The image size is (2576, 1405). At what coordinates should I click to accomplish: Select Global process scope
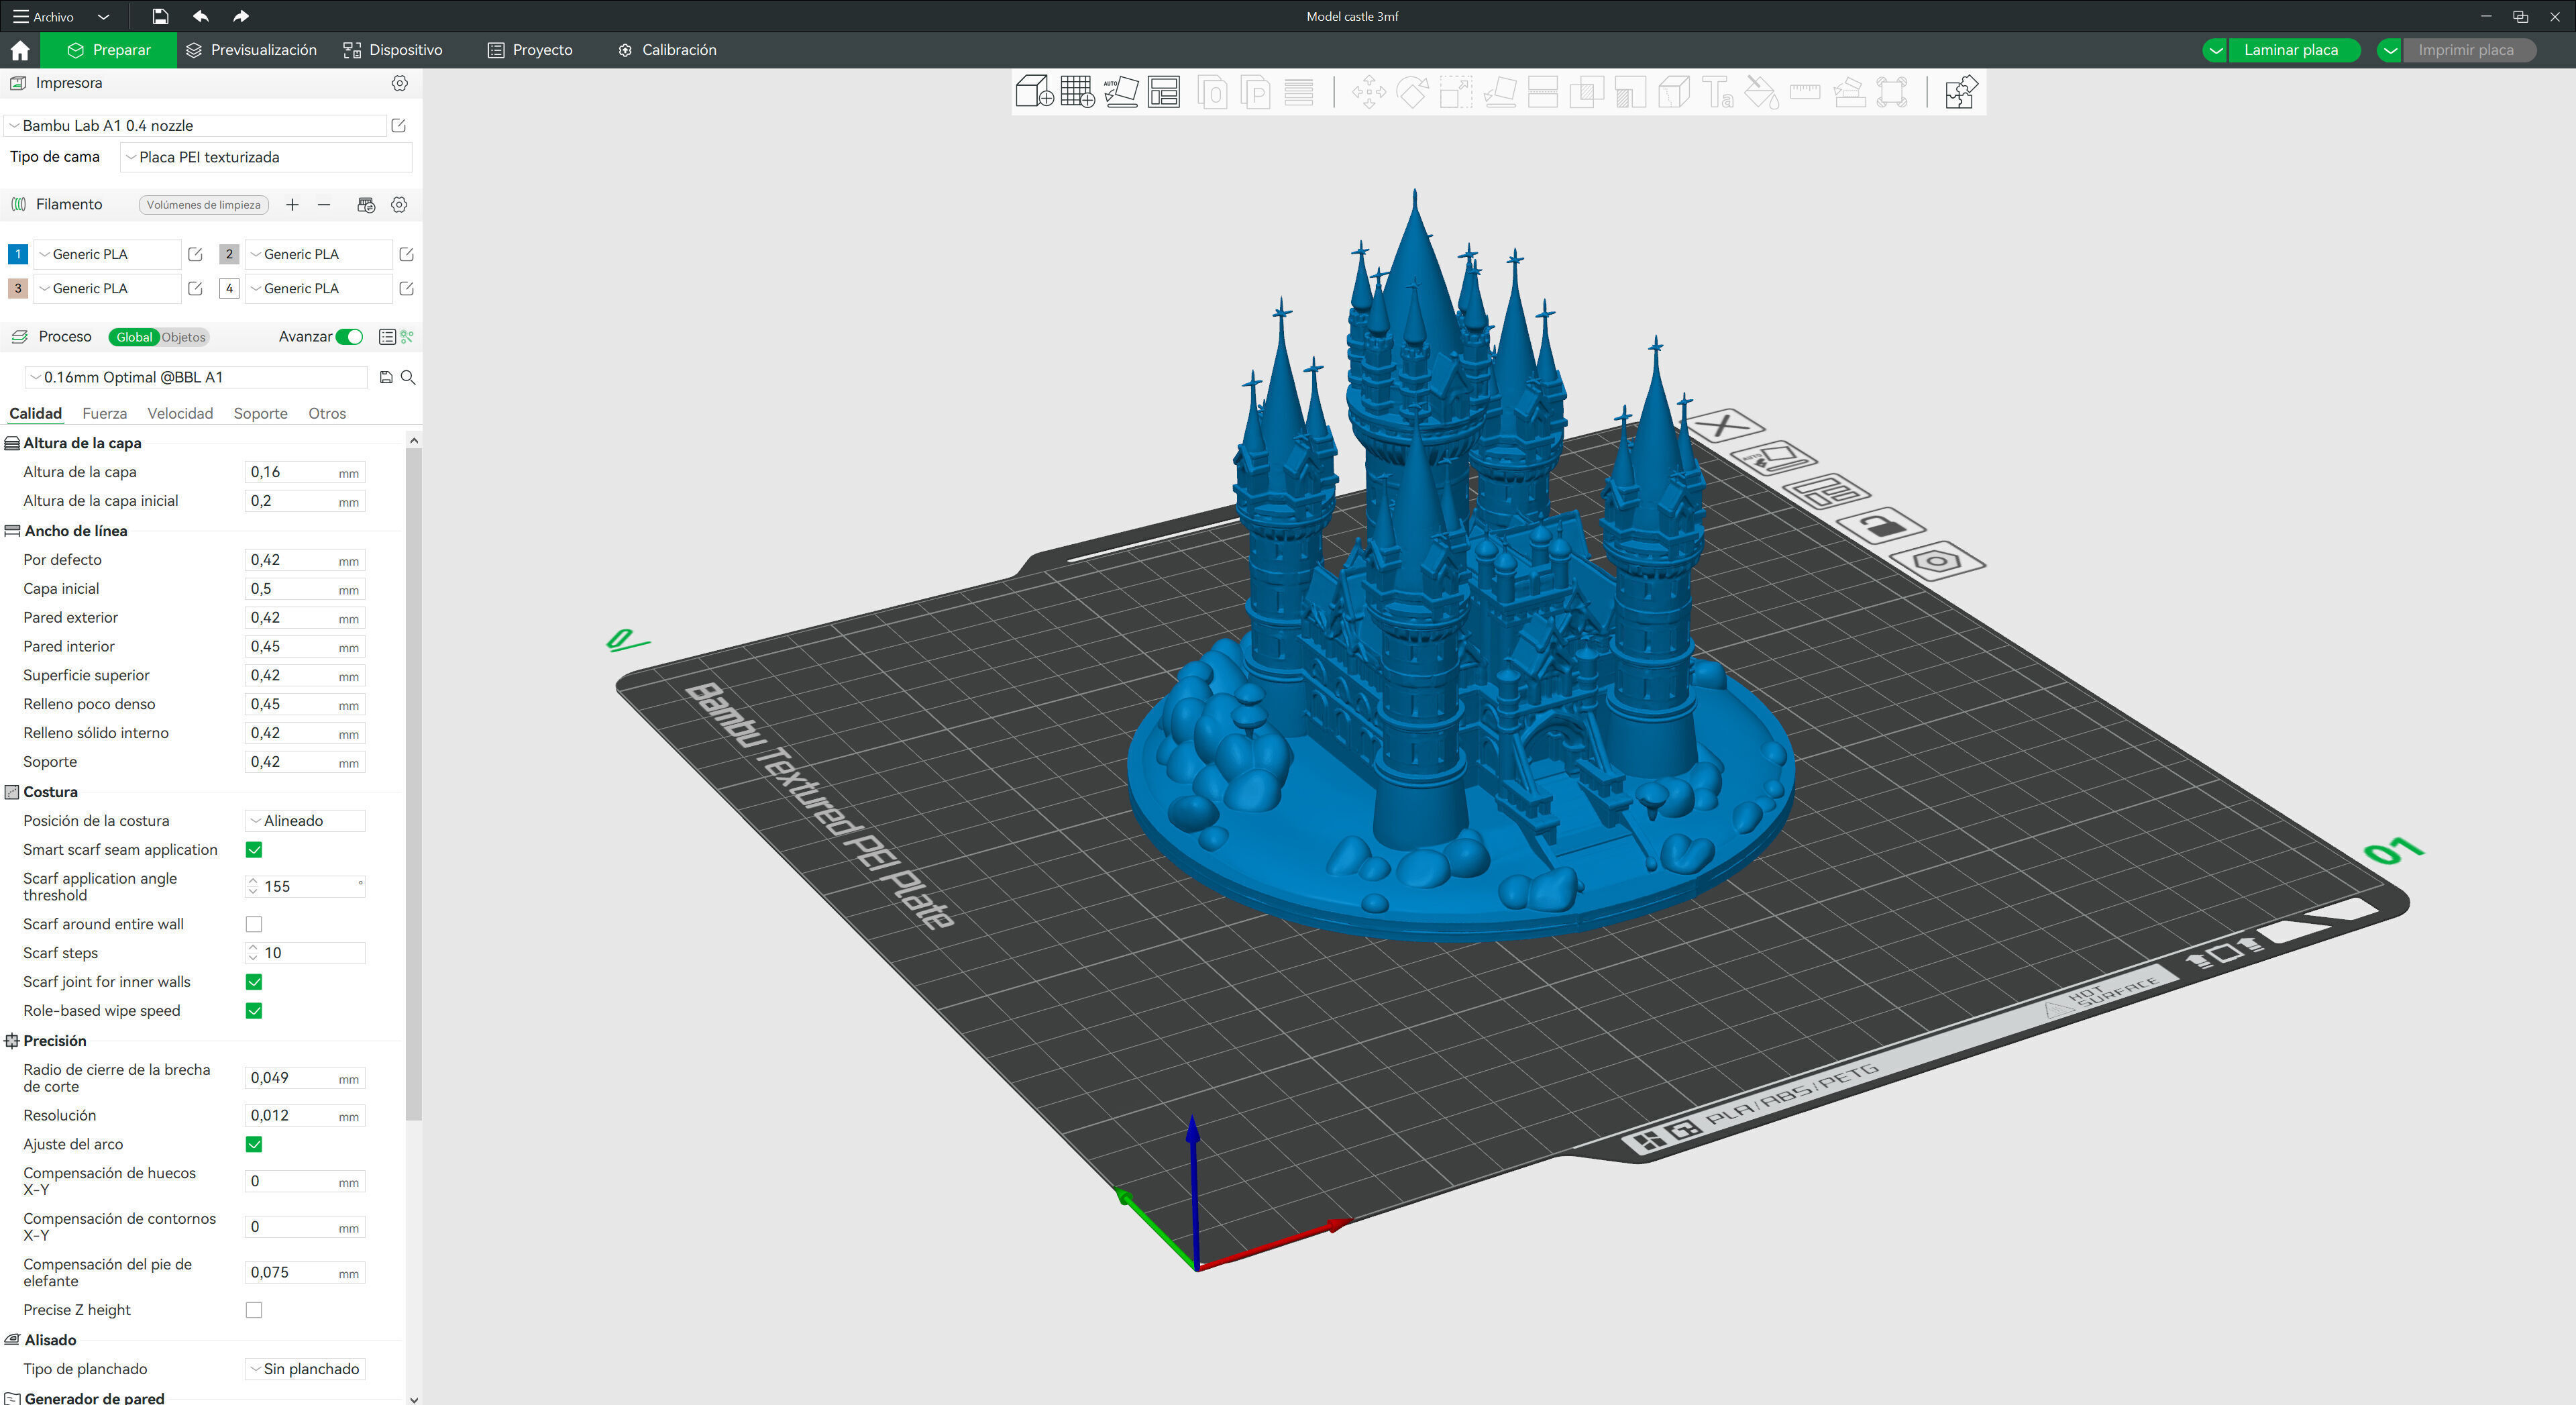pyautogui.click(x=134, y=337)
